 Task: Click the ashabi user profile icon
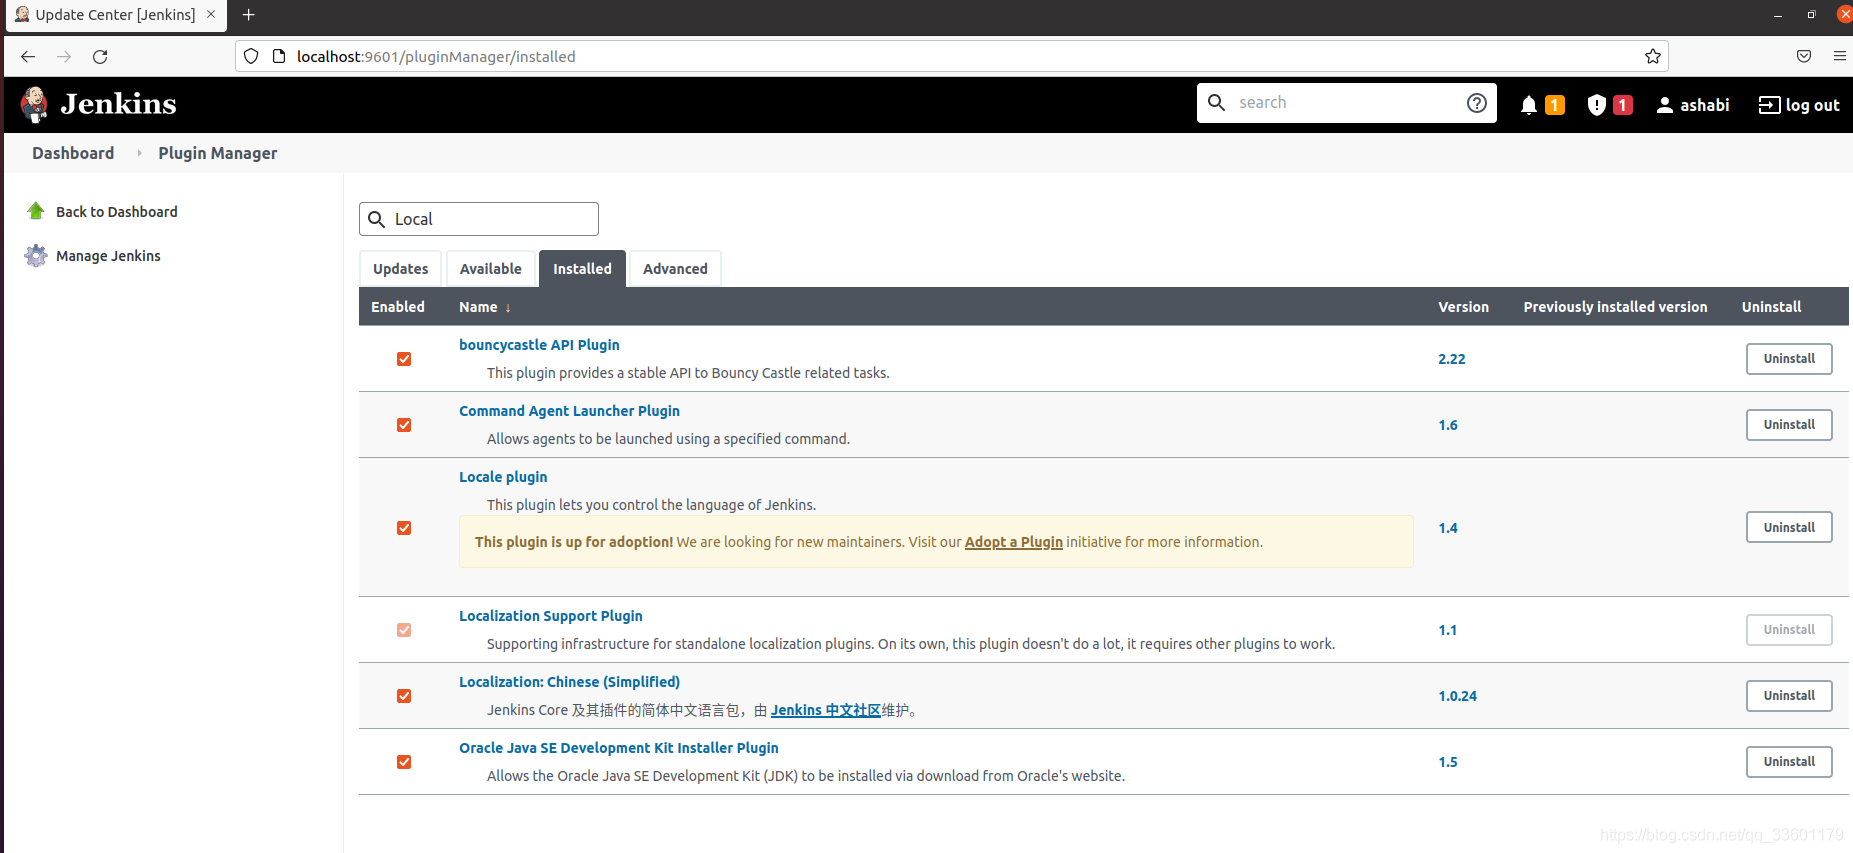point(1665,105)
